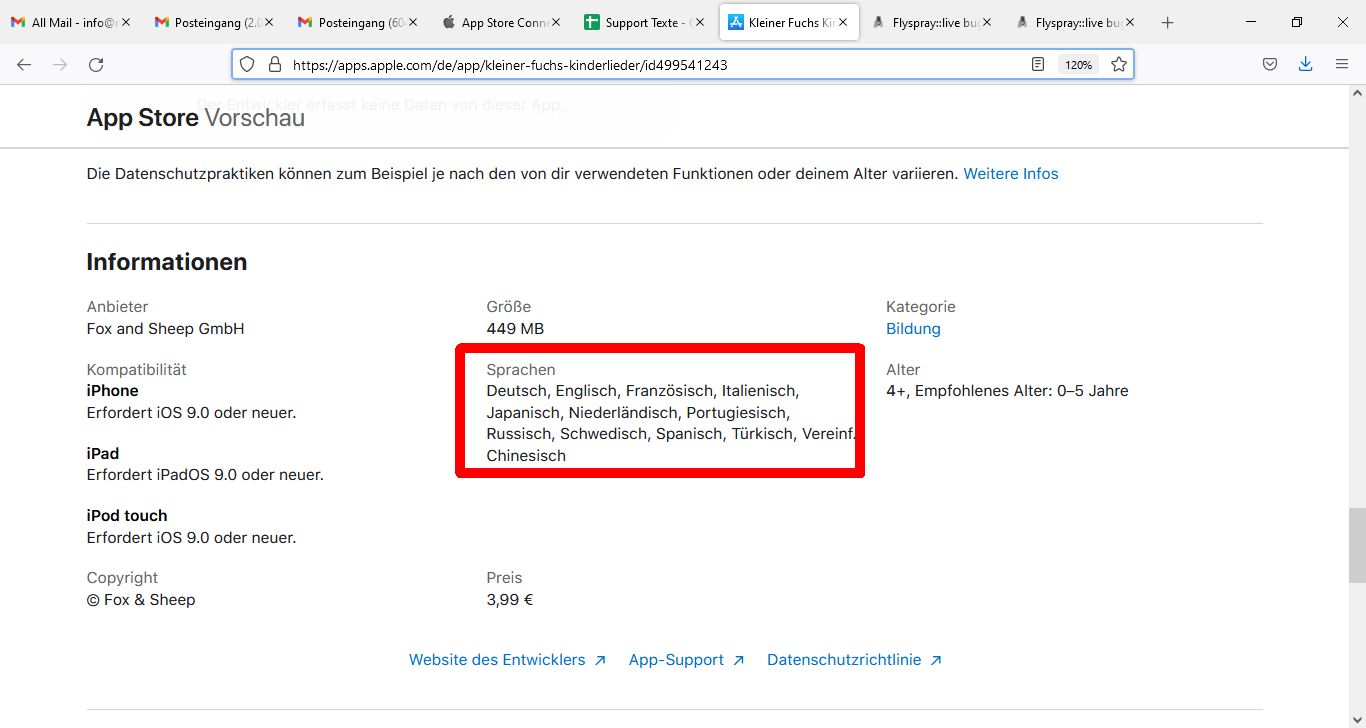Click the iPad compatibility label

(x=103, y=454)
